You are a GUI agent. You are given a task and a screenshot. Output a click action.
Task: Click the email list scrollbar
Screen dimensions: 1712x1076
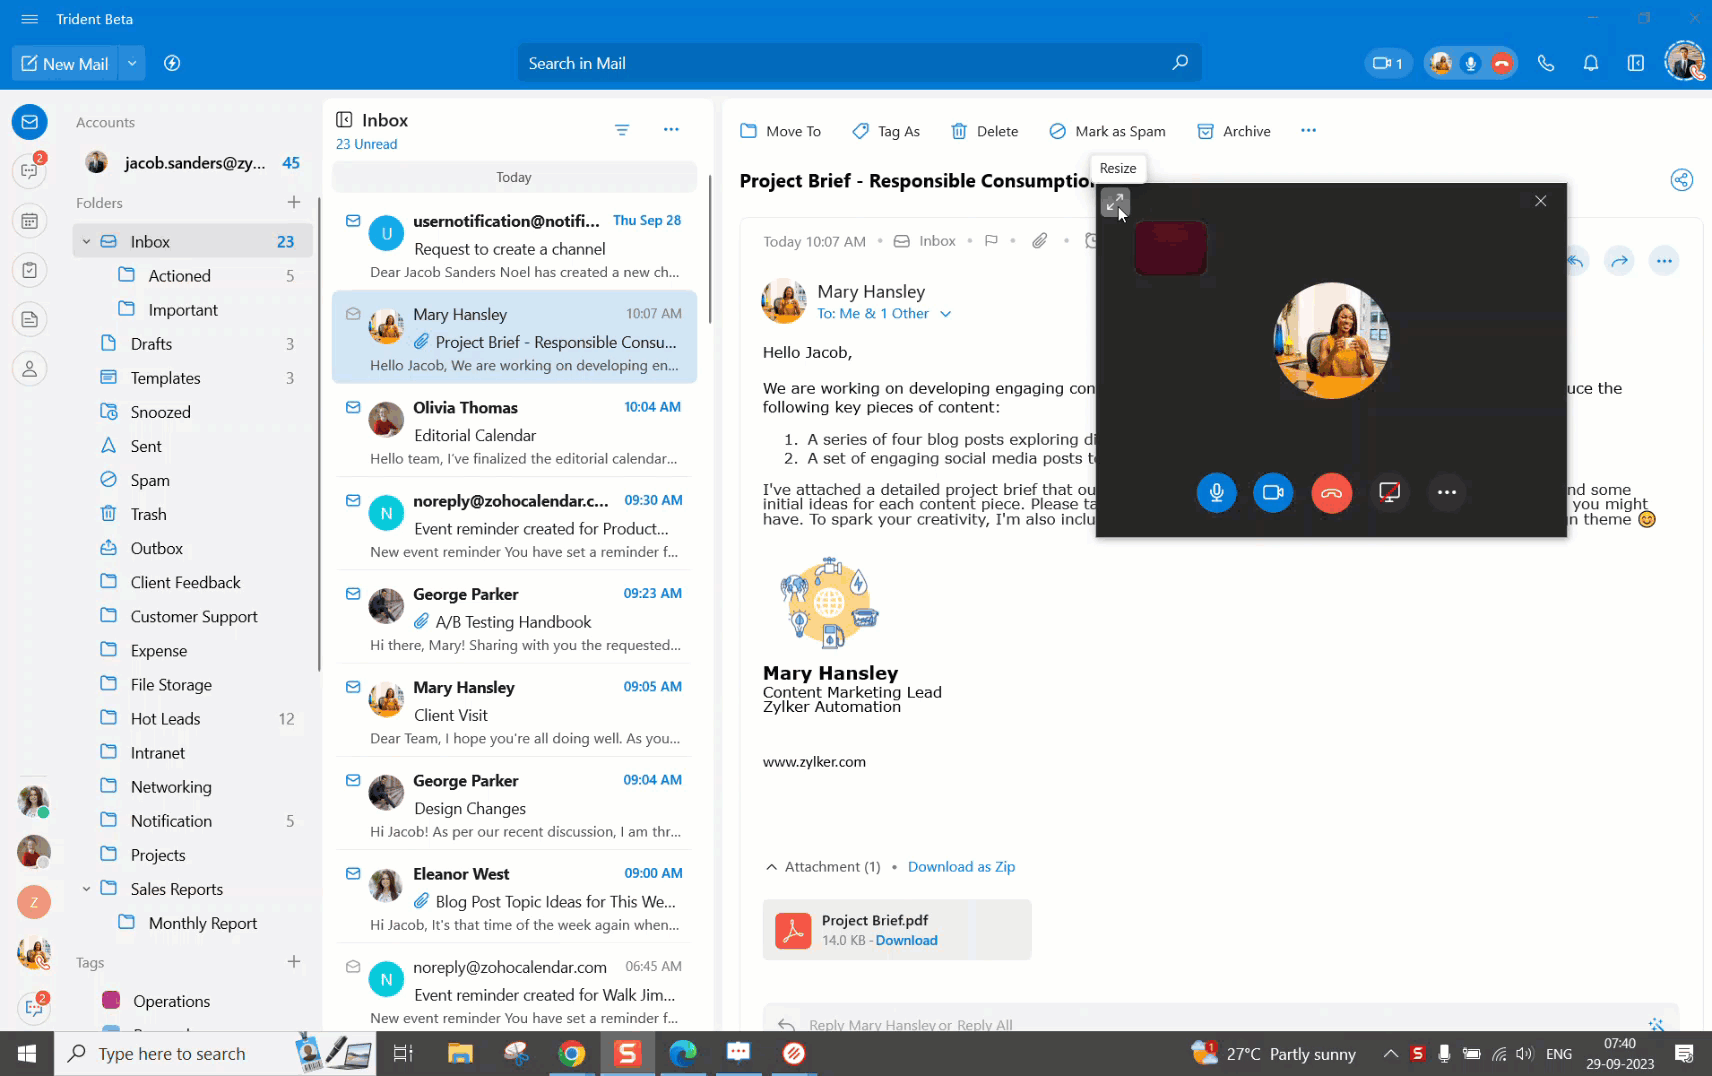pos(709,250)
